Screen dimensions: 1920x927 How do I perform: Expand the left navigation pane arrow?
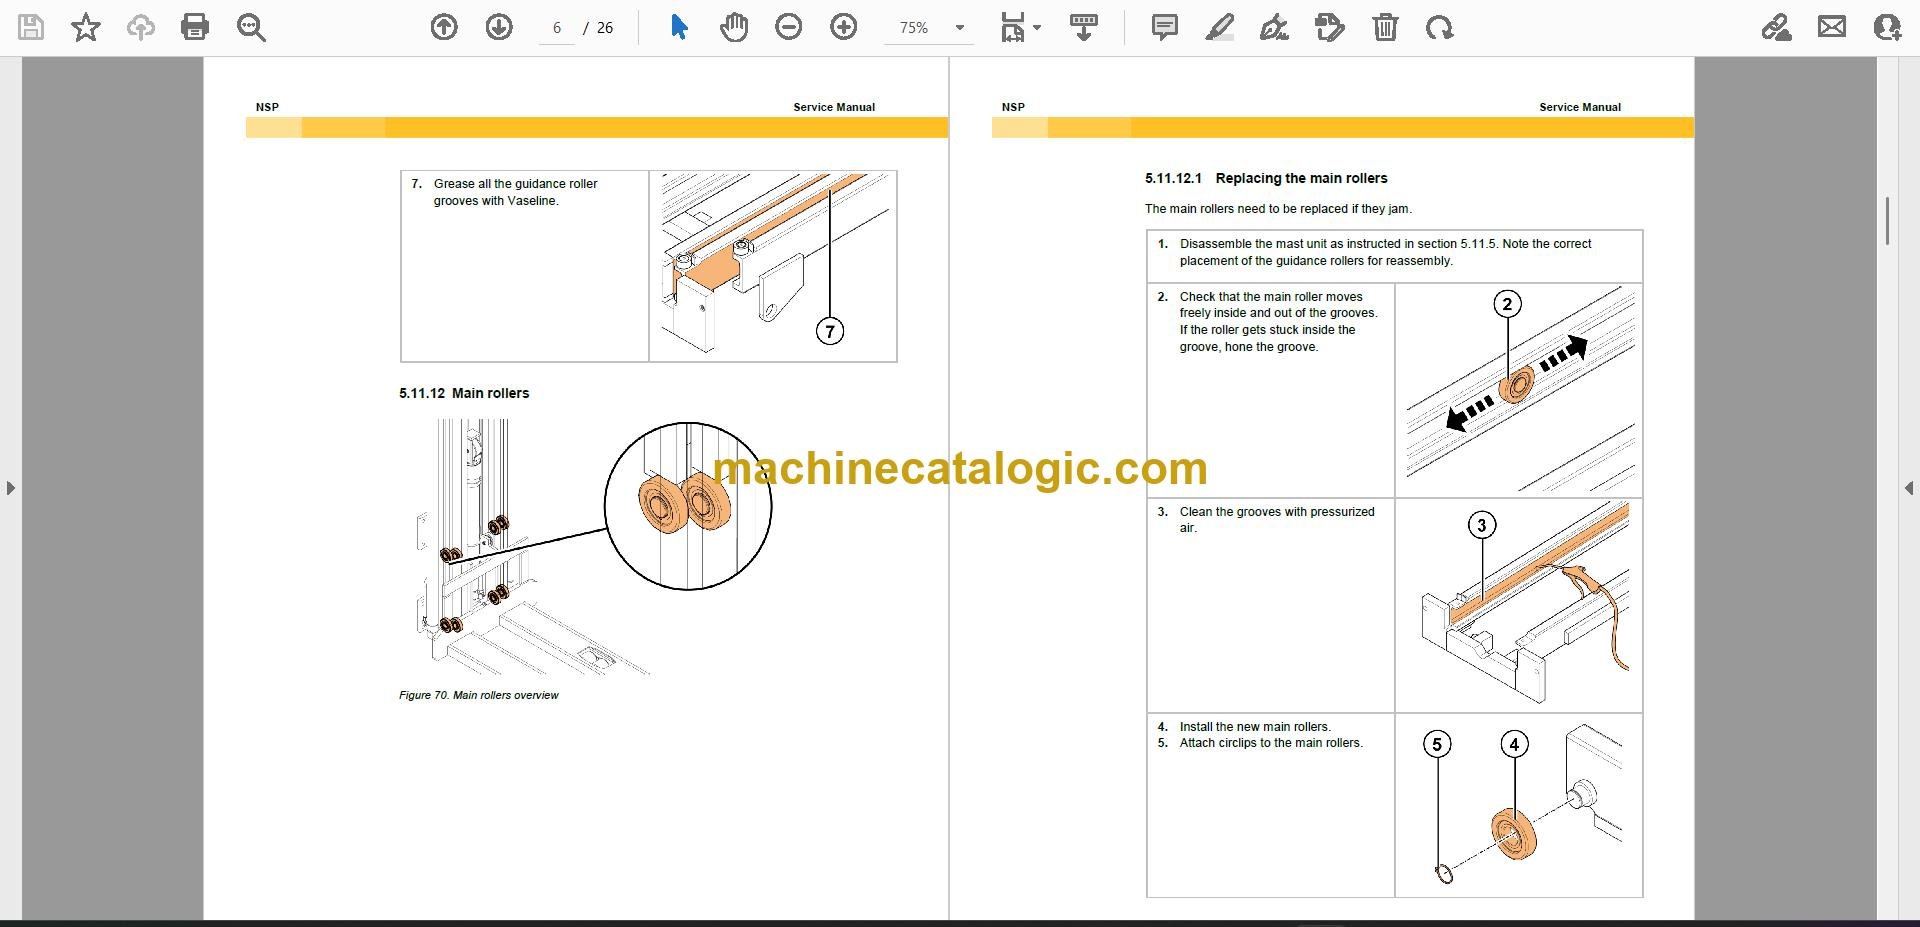click(x=10, y=488)
